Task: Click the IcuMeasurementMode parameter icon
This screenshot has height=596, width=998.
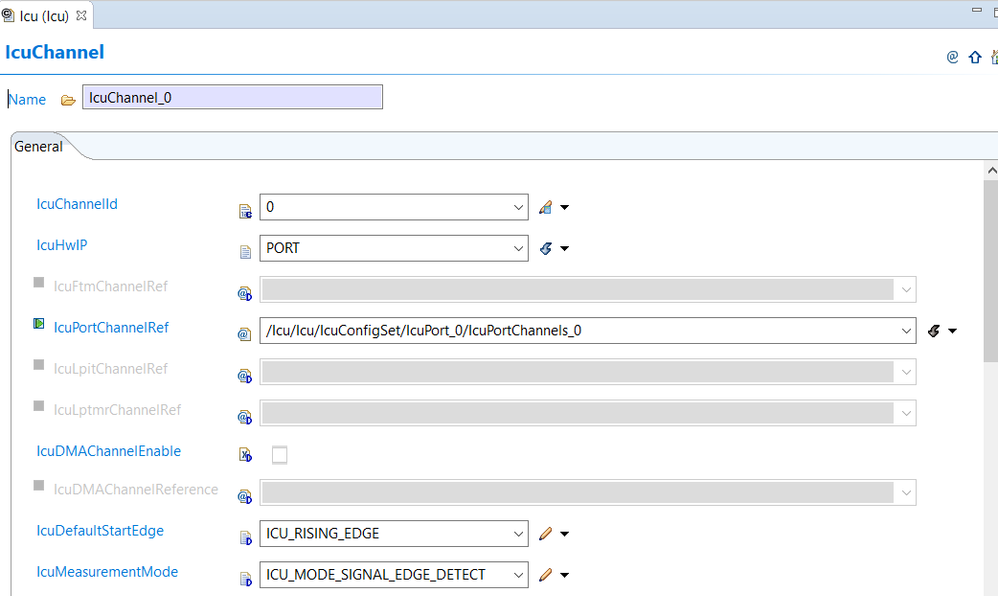Action: tap(245, 579)
